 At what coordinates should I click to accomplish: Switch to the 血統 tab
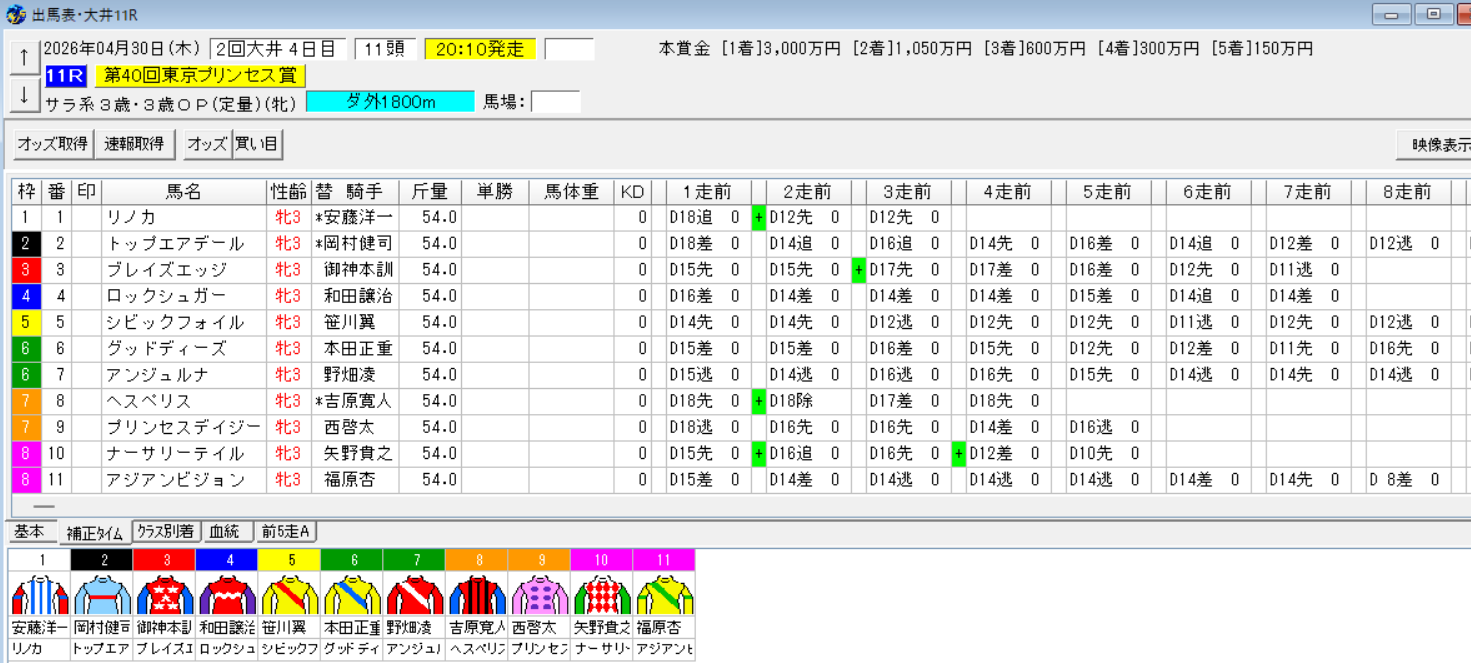click(227, 533)
